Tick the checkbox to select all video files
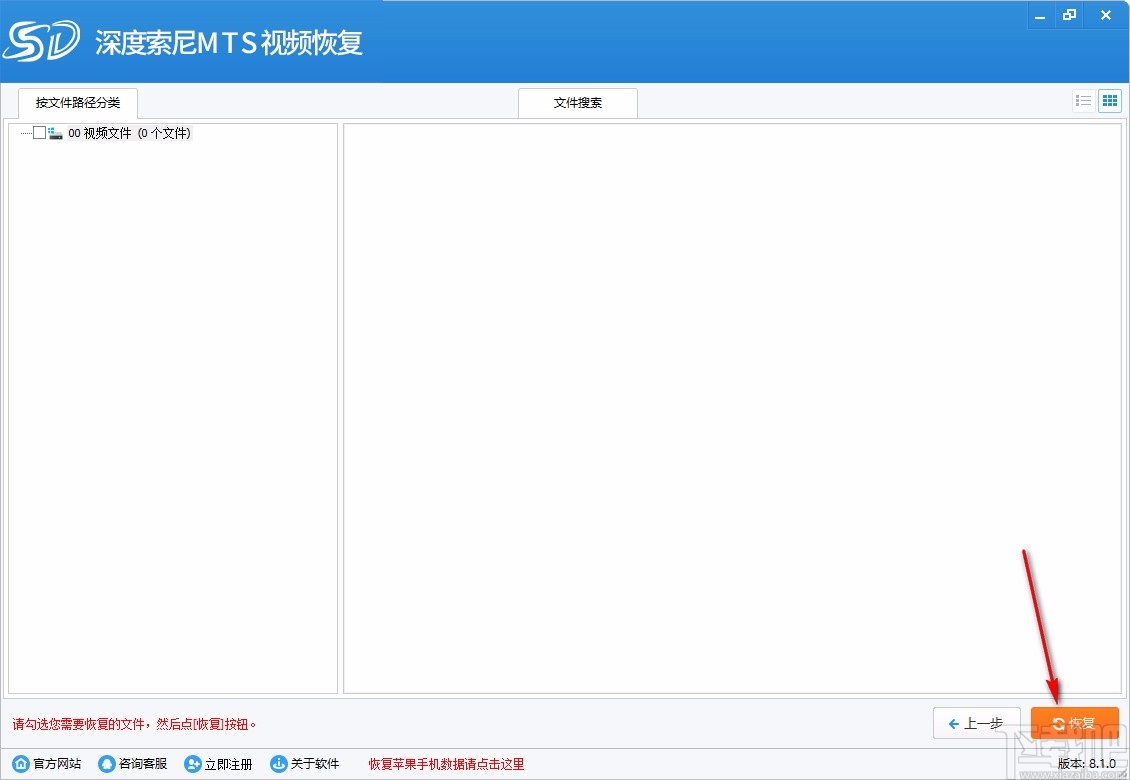 point(40,132)
